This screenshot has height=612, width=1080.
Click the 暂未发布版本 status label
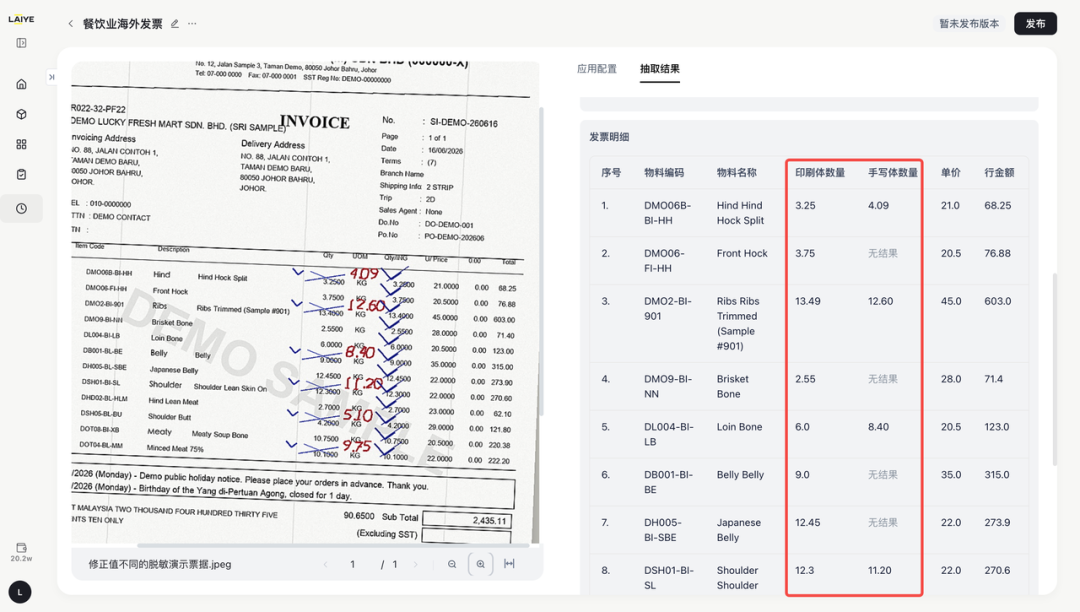click(x=969, y=23)
